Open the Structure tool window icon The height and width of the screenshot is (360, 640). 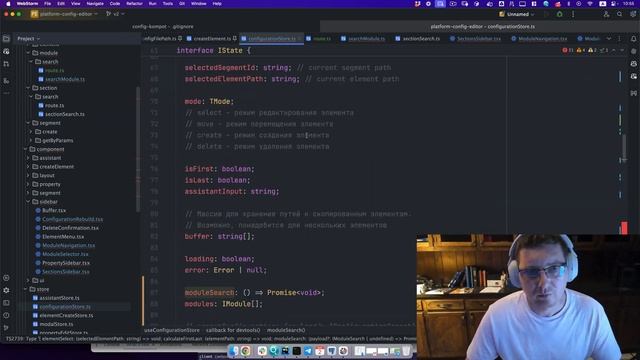6,81
